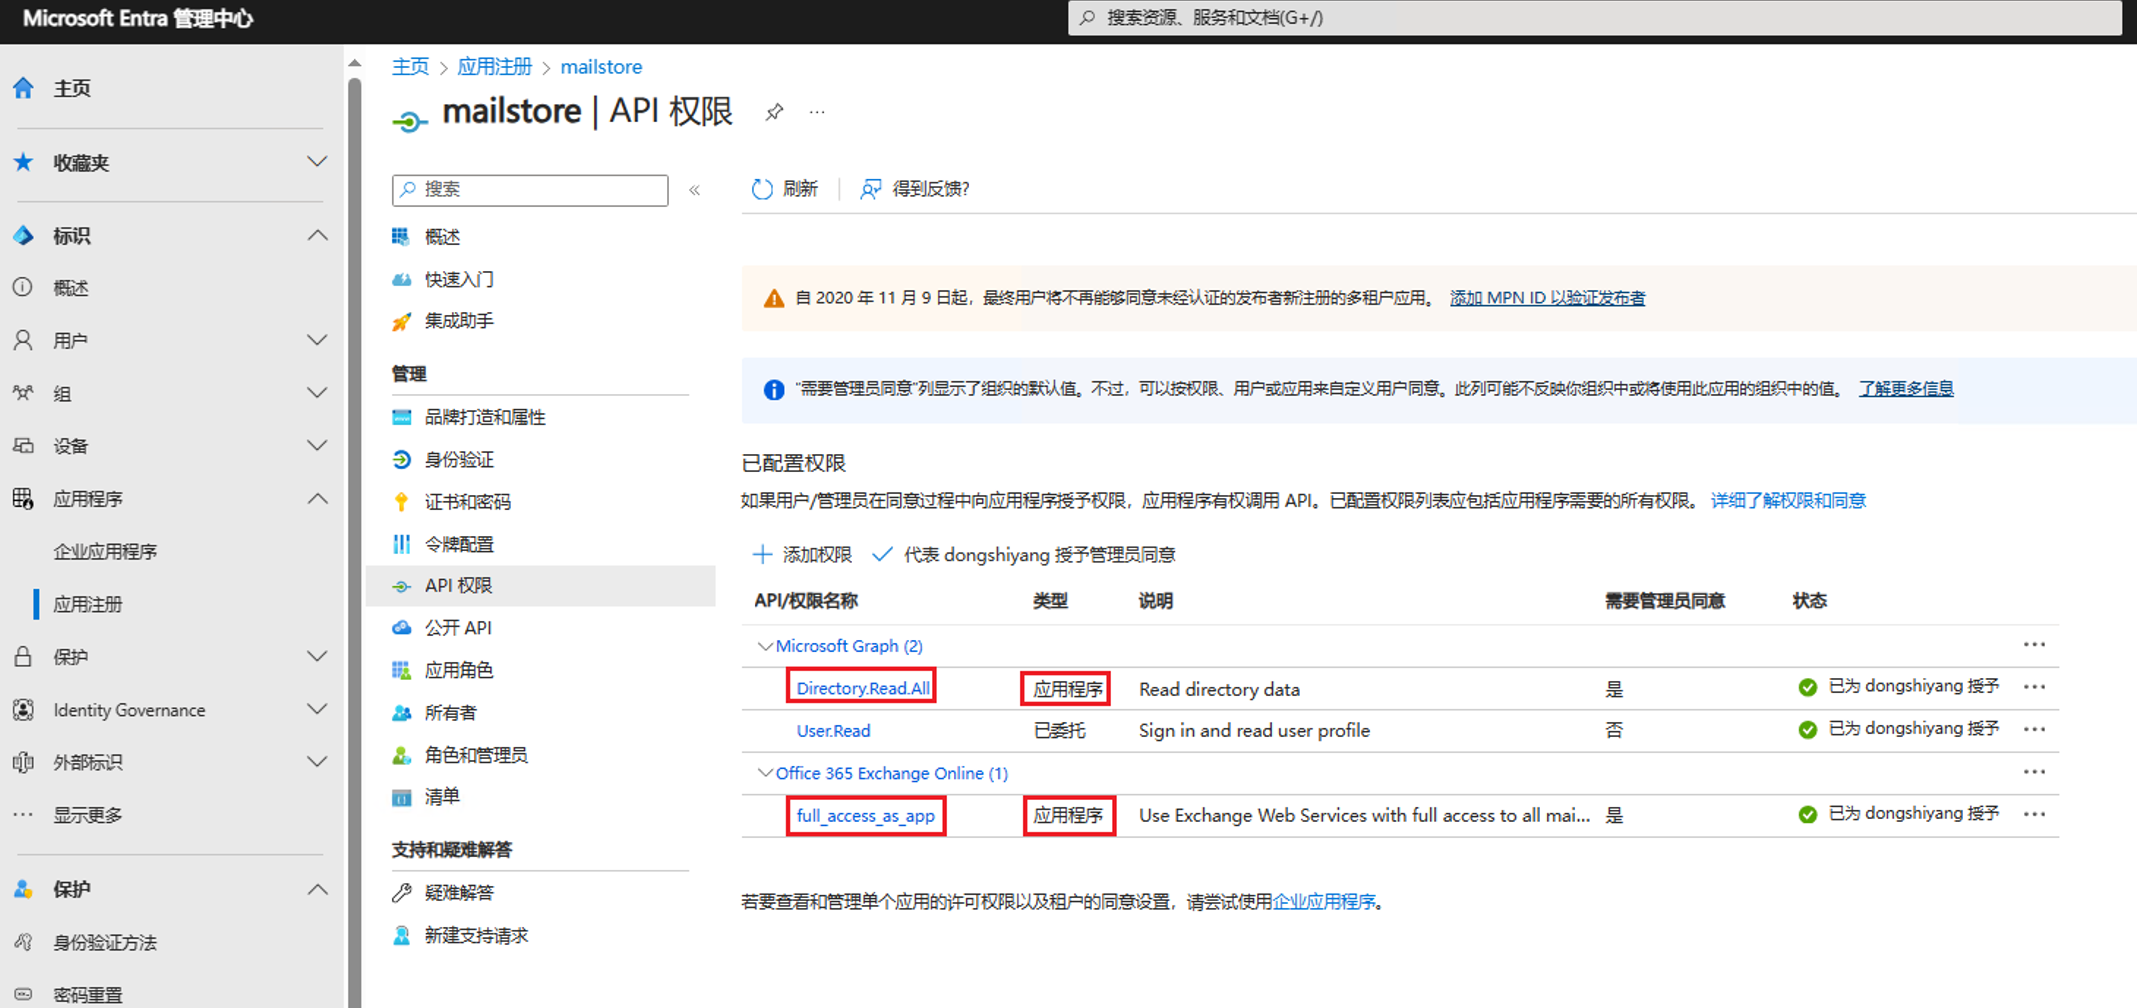Expand the 用户 sidebar chevron
Screen dimensions: 2137x1008
click(x=317, y=341)
